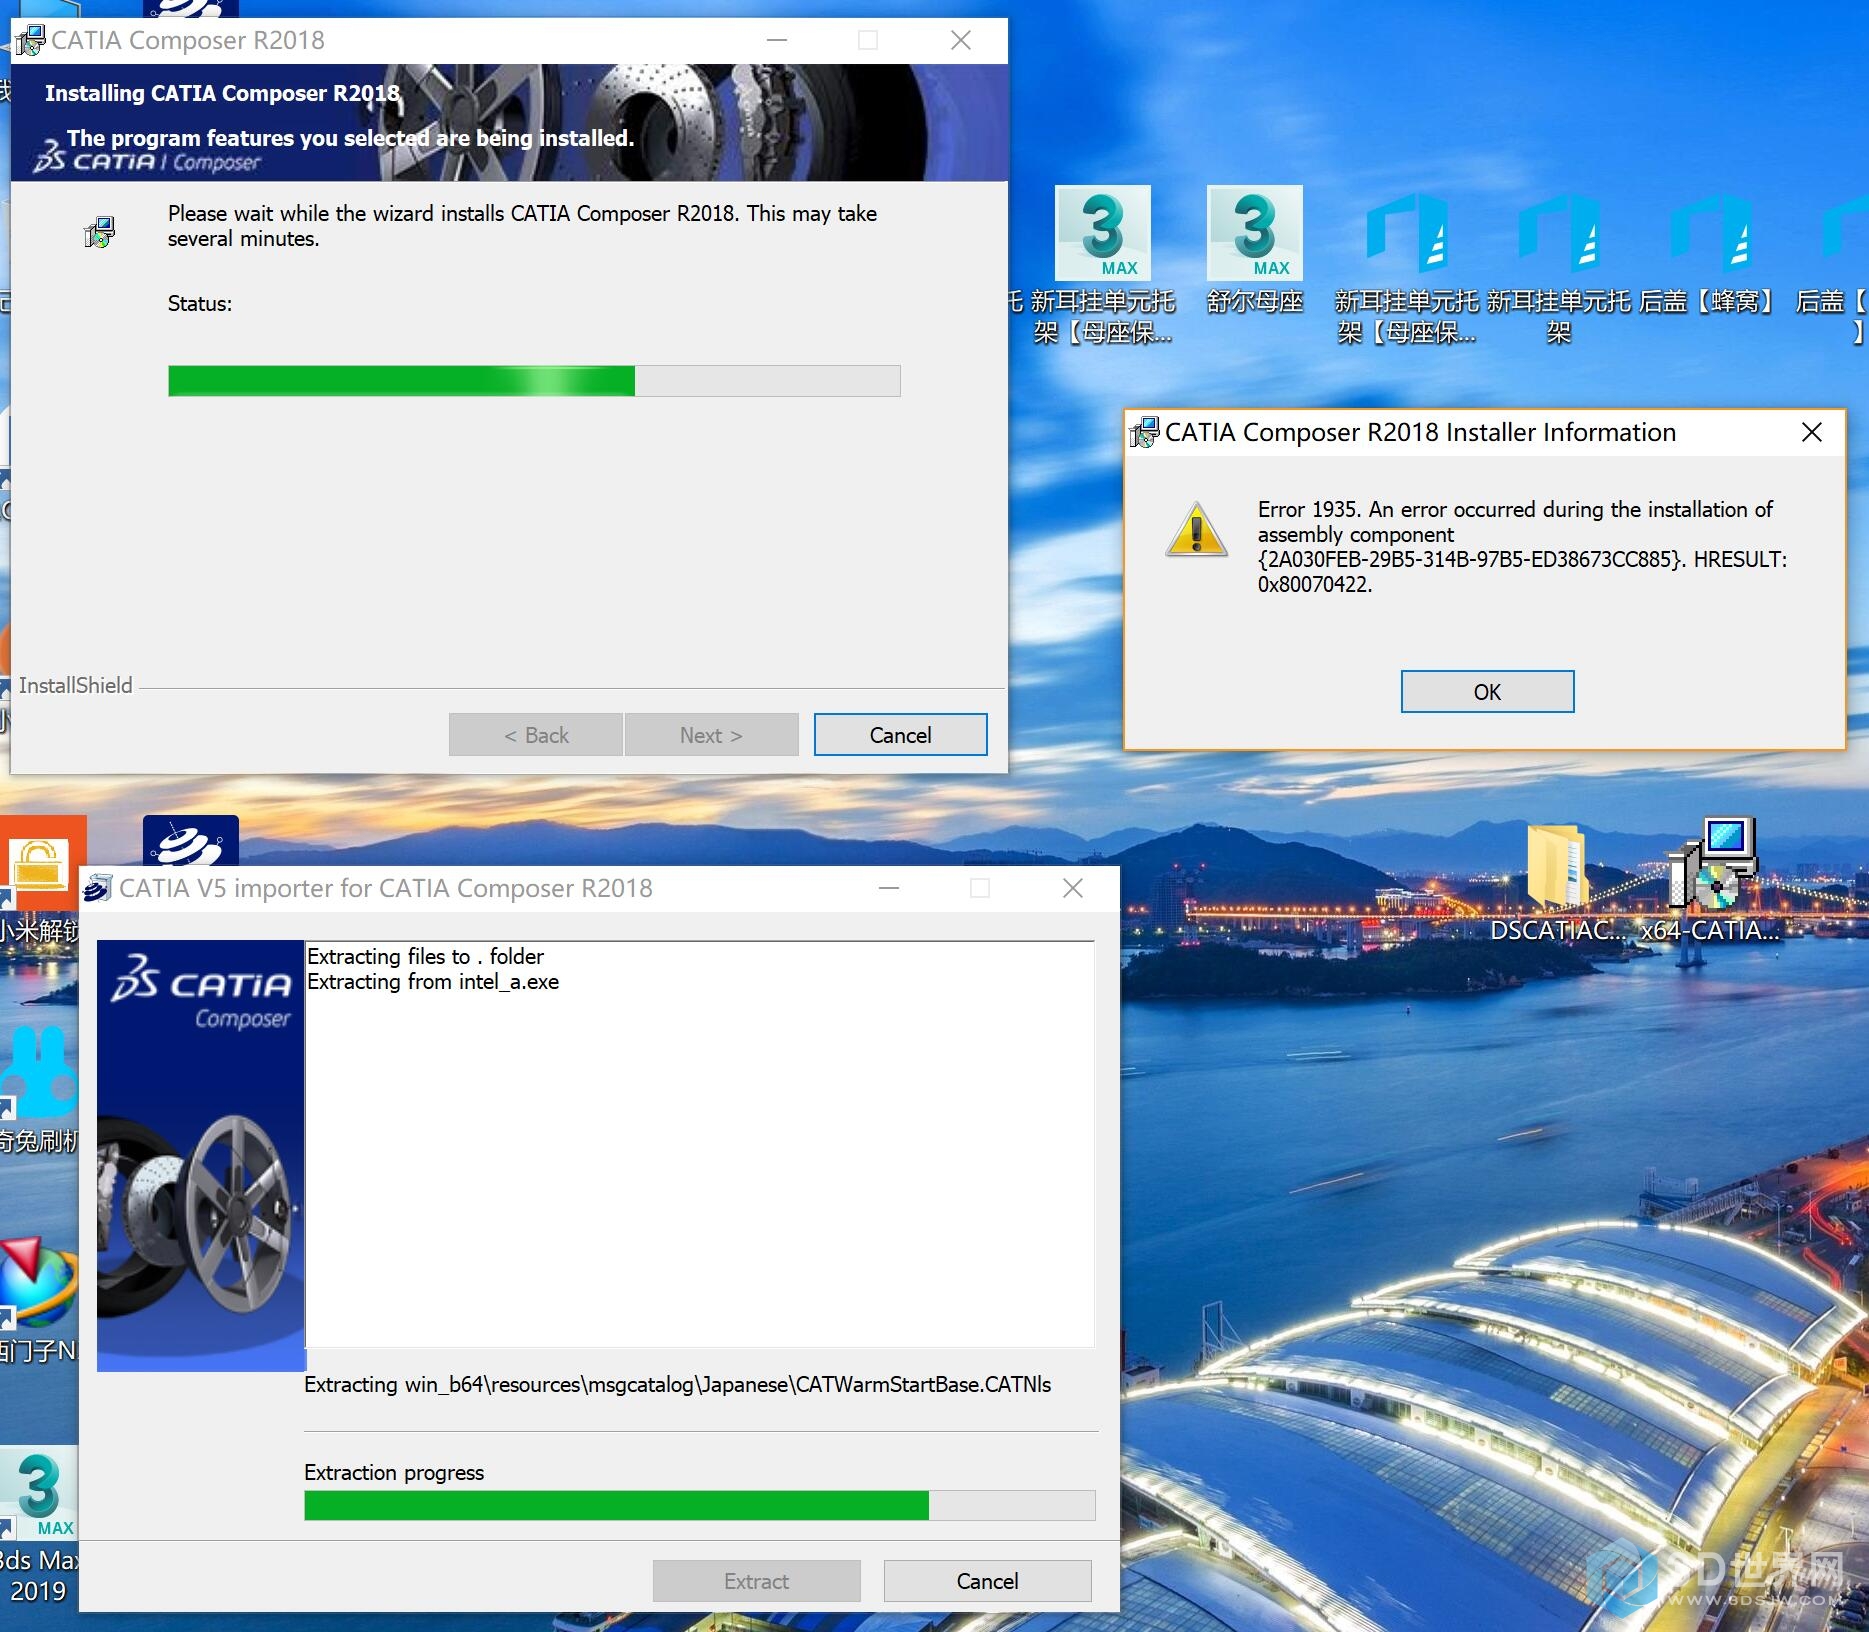Click the setup icon beside 'Please wait' text
Image resolution: width=1869 pixels, height=1632 pixels.
click(x=99, y=232)
